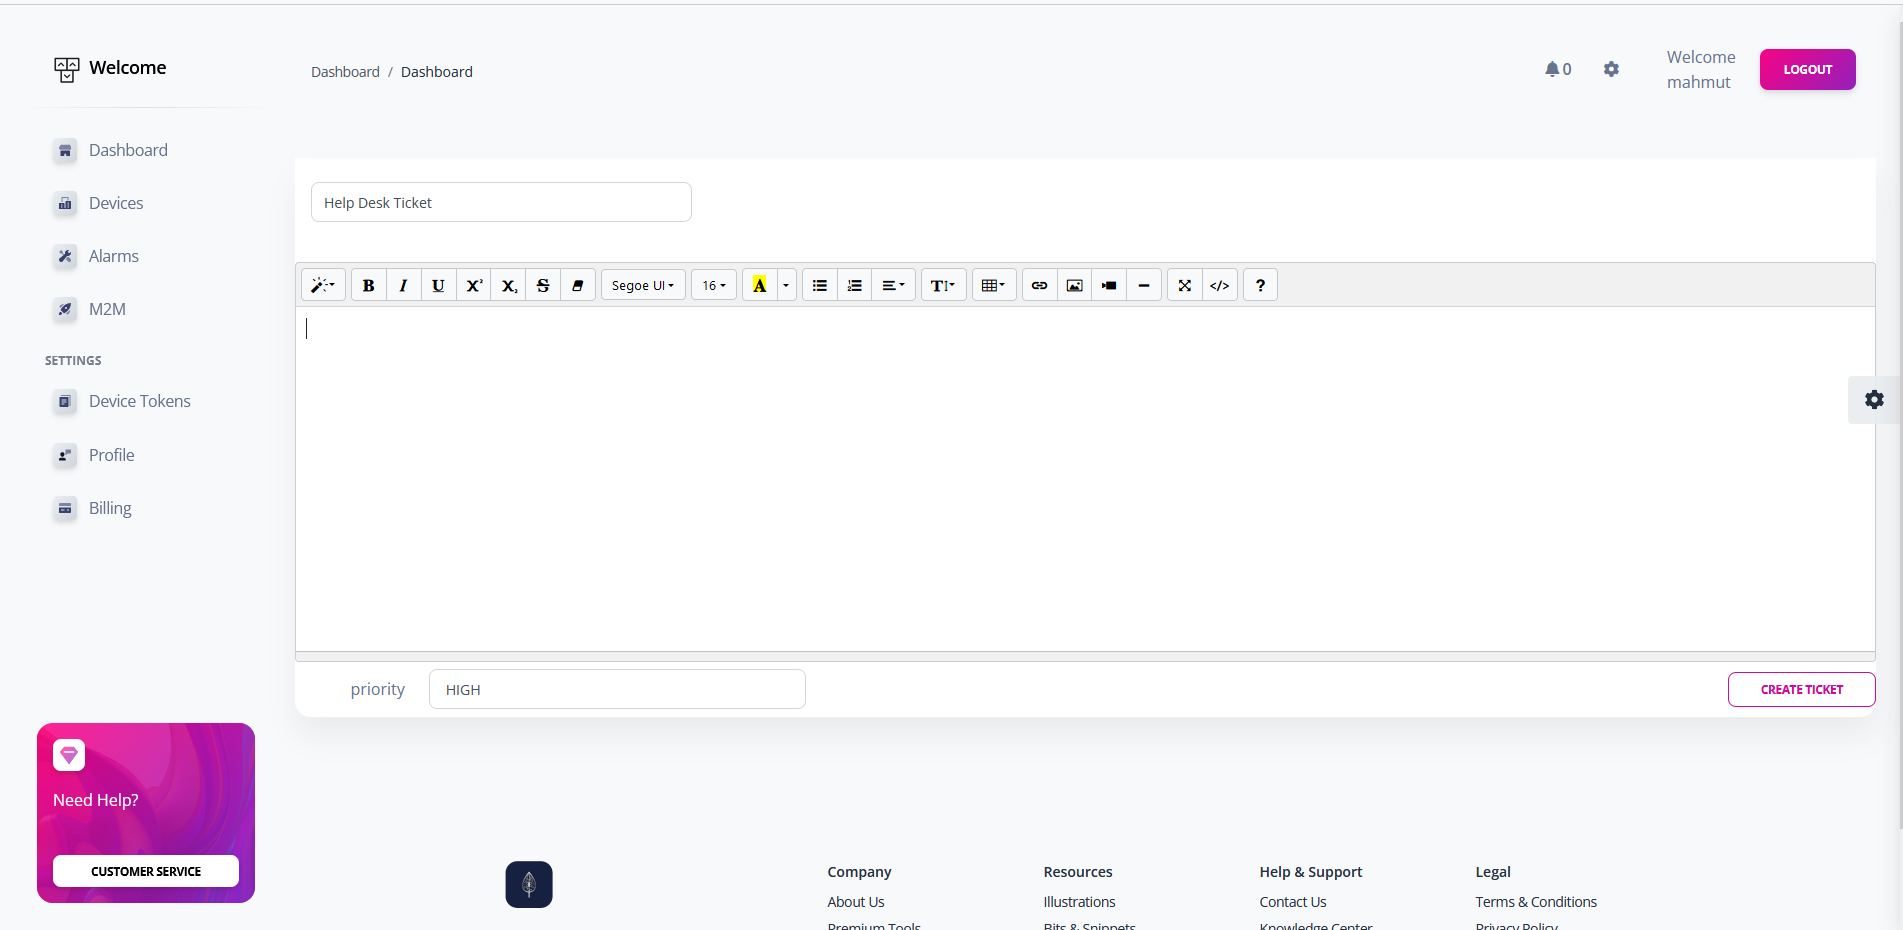Expand the paragraph alignment dropdown

tap(893, 285)
